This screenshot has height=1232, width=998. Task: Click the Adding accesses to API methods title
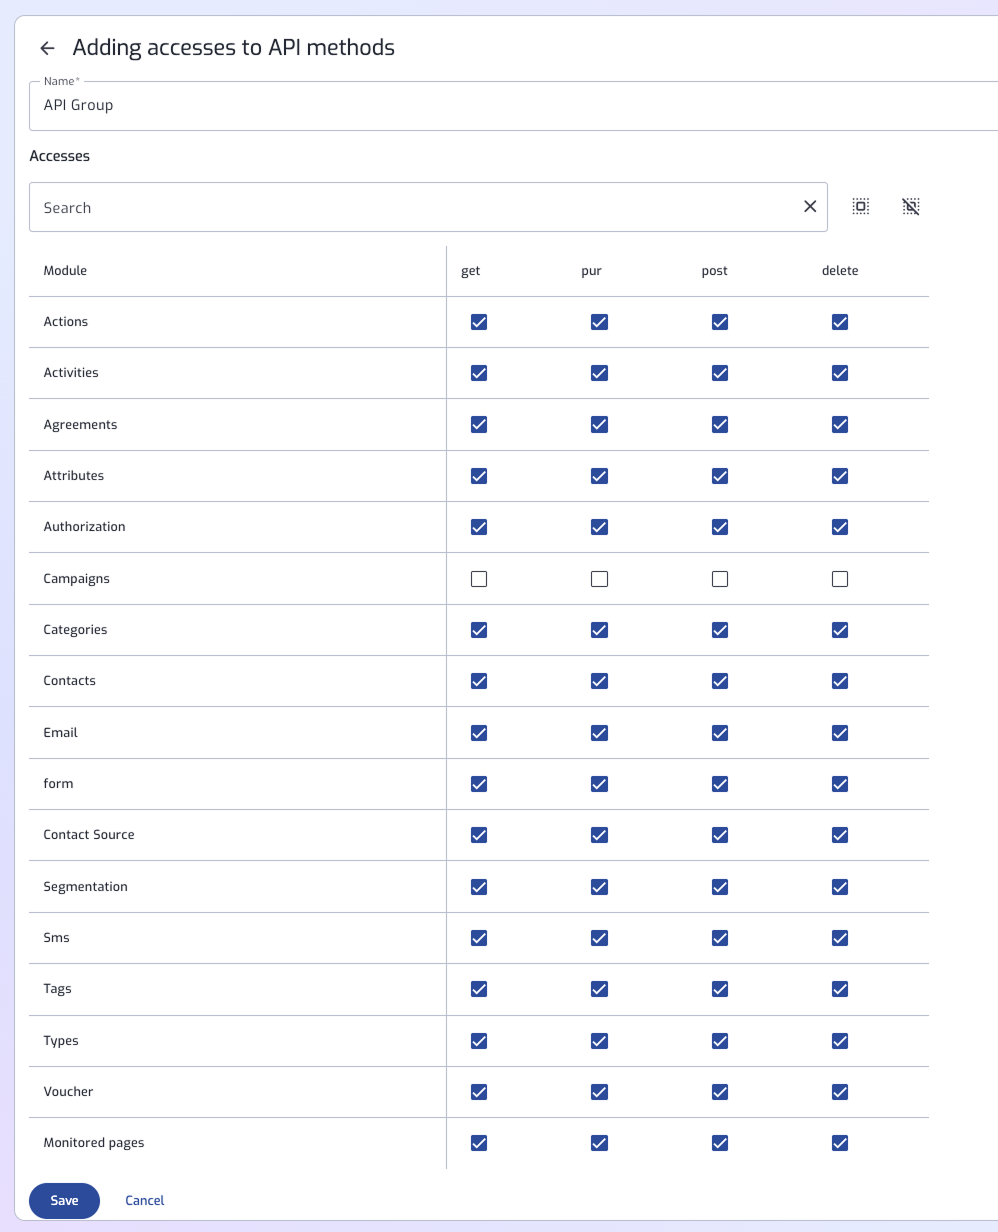click(234, 47)
